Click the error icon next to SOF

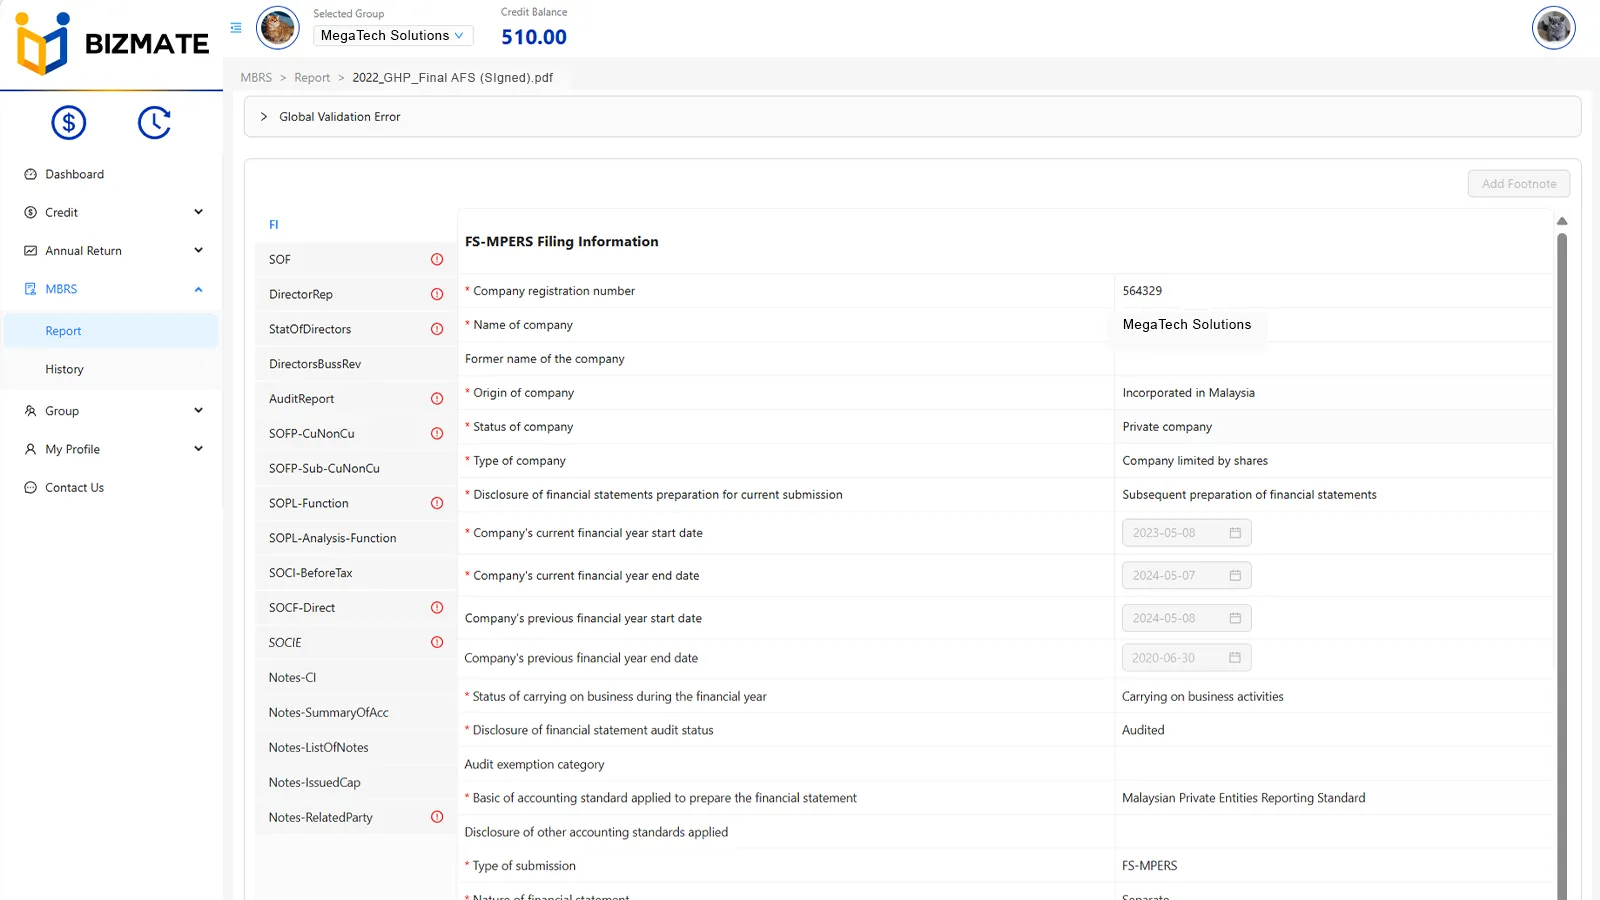[x=437, y=260]
